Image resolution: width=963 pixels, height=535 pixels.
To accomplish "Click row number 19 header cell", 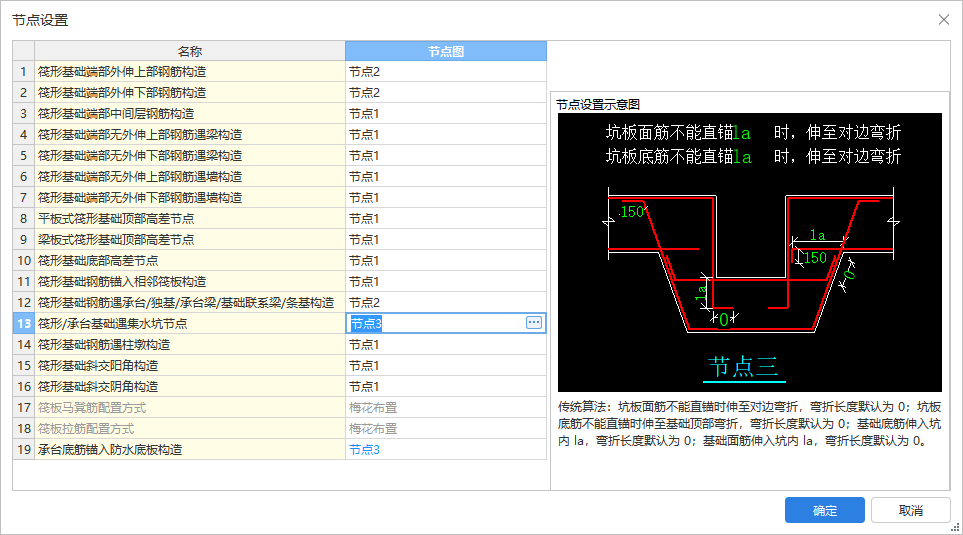I will [x=23, y=450].
